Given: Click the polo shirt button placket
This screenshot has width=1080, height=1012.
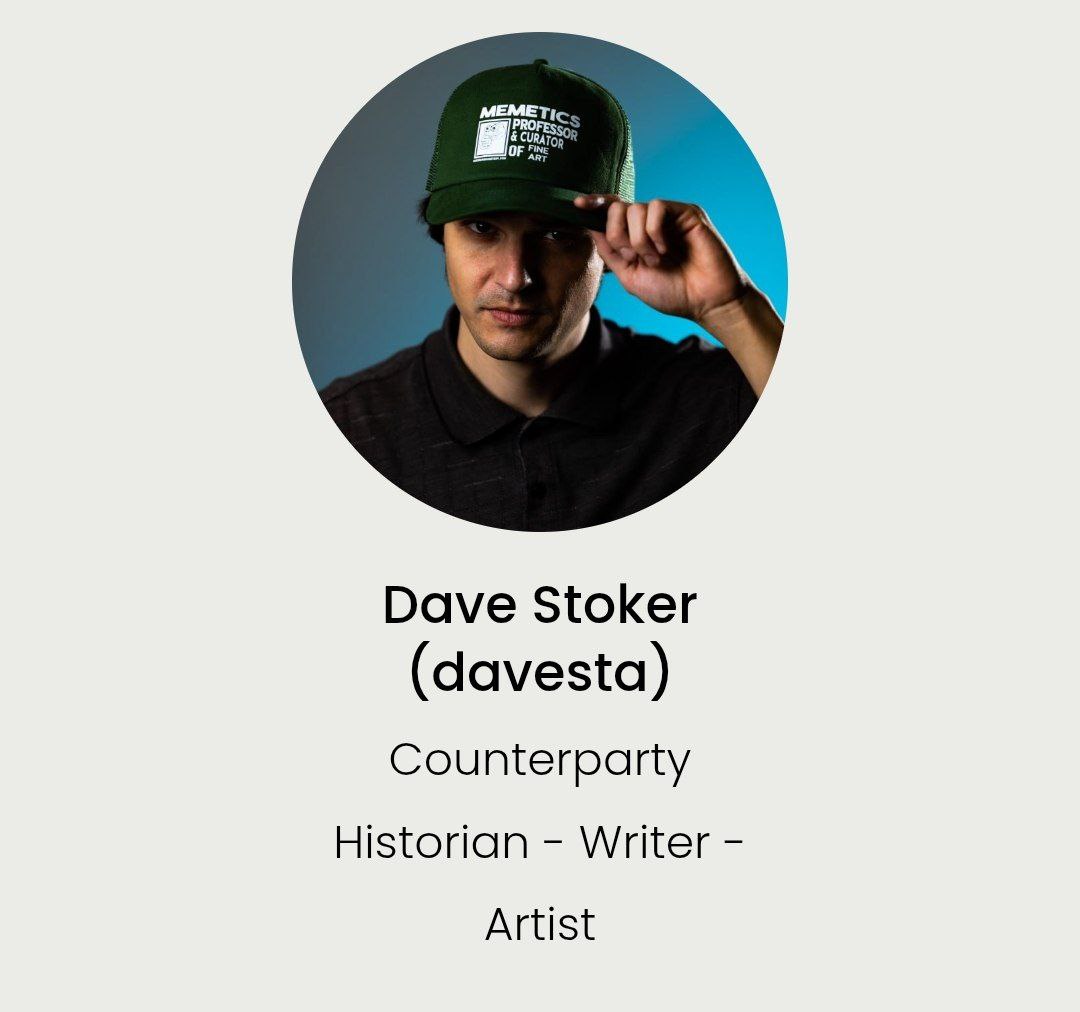Looking at the screenshot, I should pyautogui.click(x=534, y=475).
